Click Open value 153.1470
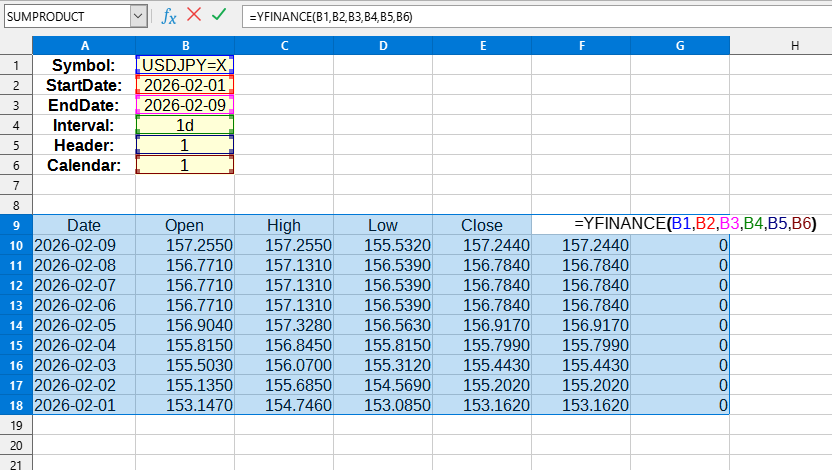The width and height of the screenshot is (832, 470). [x=185, y=405]
